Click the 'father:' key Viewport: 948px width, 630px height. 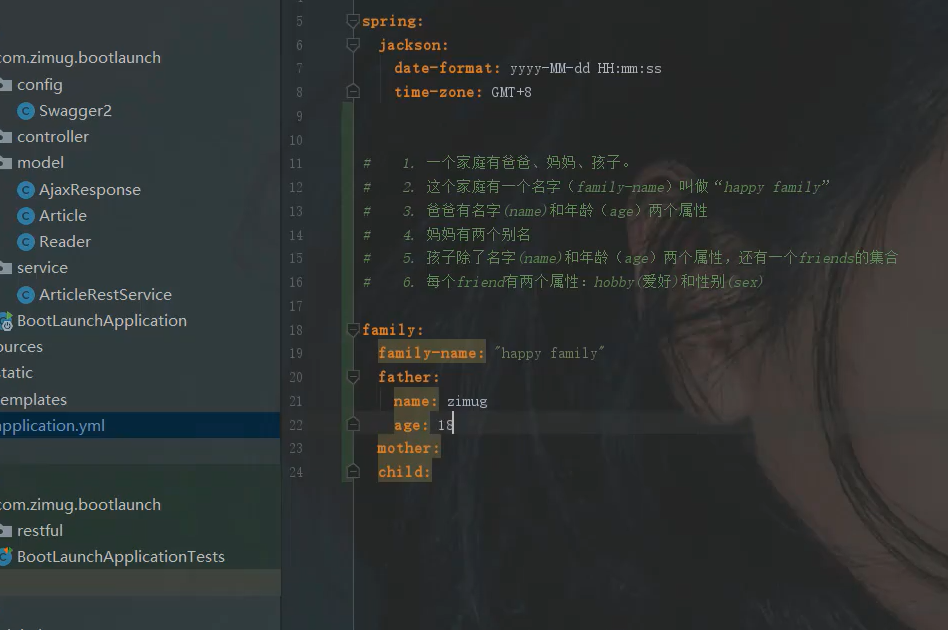[408, 377]
